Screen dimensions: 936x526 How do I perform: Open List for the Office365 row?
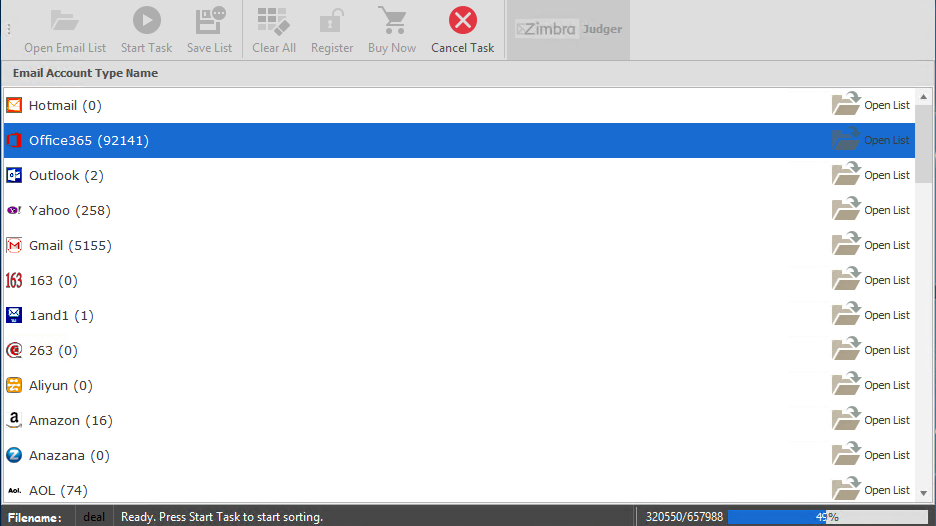[x=872, y=140]
